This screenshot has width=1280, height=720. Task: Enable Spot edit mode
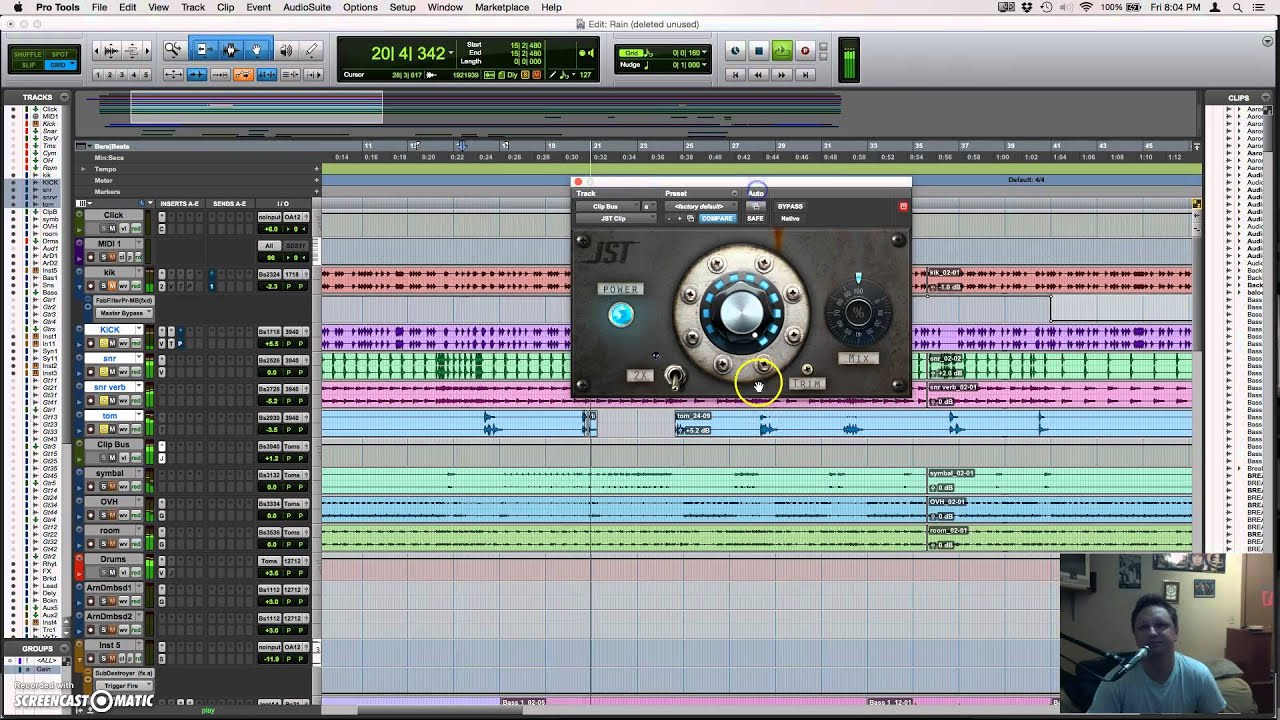pos(60,54)
